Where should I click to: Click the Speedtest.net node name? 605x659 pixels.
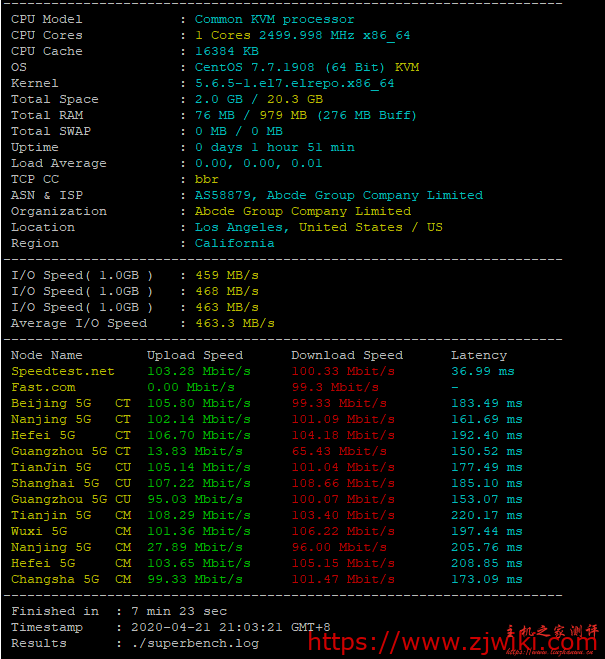pos(62,371)
